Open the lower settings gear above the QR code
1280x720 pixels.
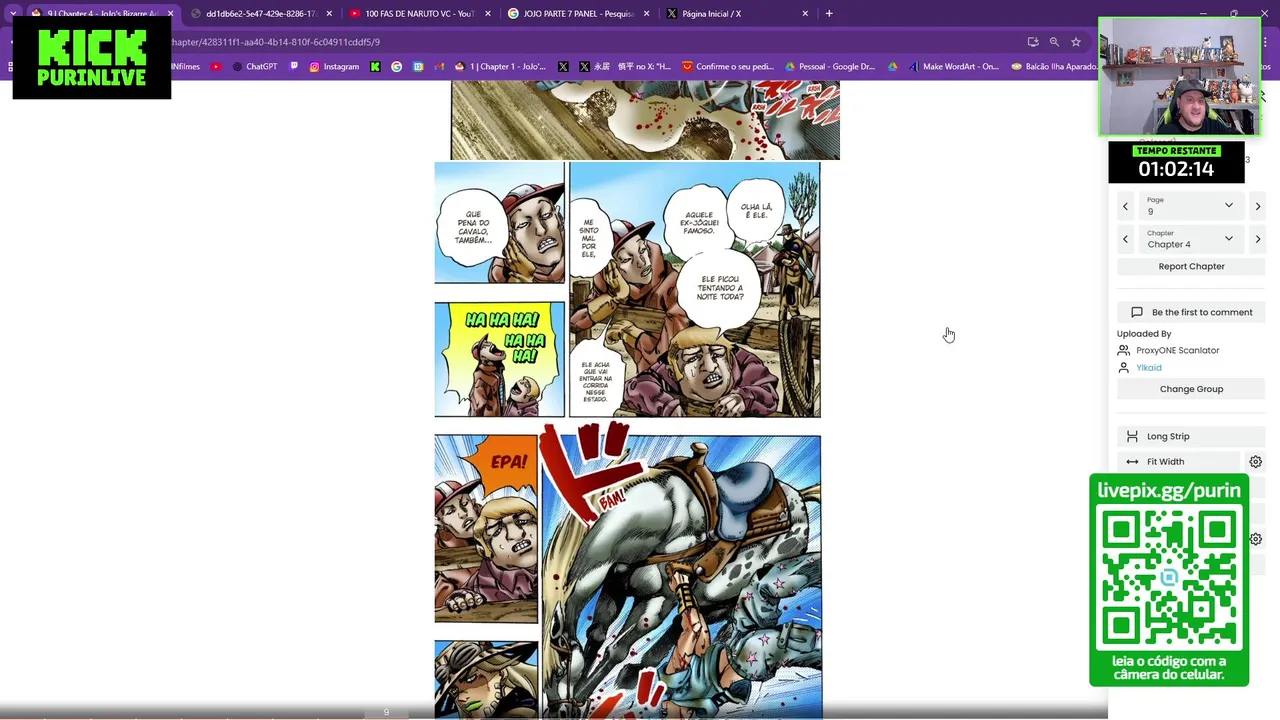pos(1255,539)
